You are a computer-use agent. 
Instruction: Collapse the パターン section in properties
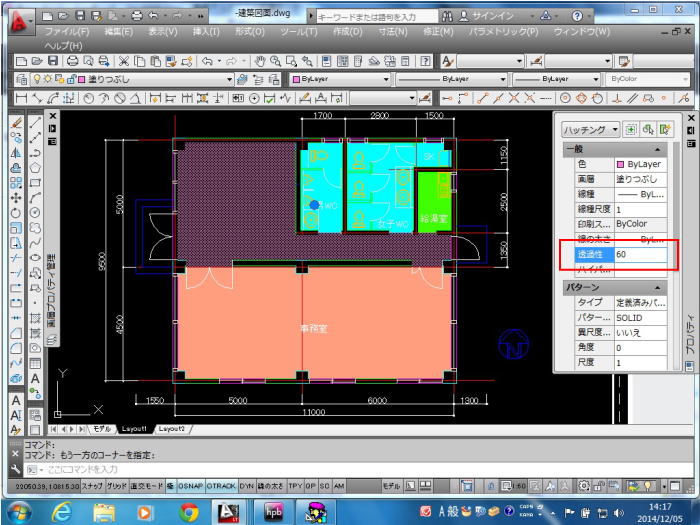658,288
